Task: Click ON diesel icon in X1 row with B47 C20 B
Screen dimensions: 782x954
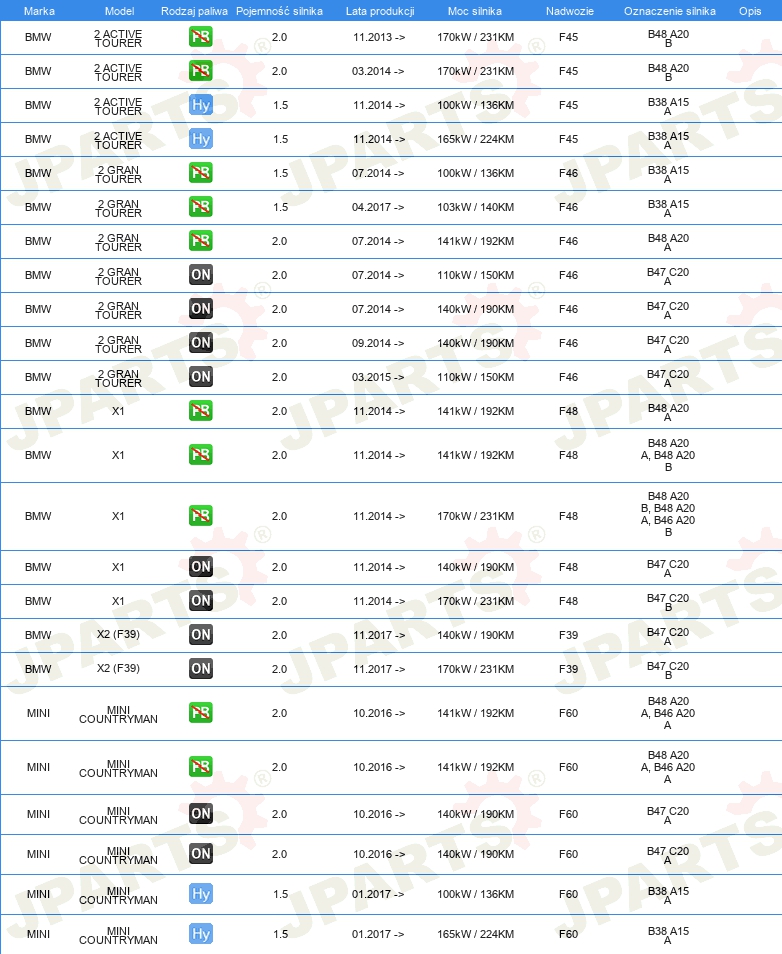Action: pyautogui.click(x=201, y=601)
